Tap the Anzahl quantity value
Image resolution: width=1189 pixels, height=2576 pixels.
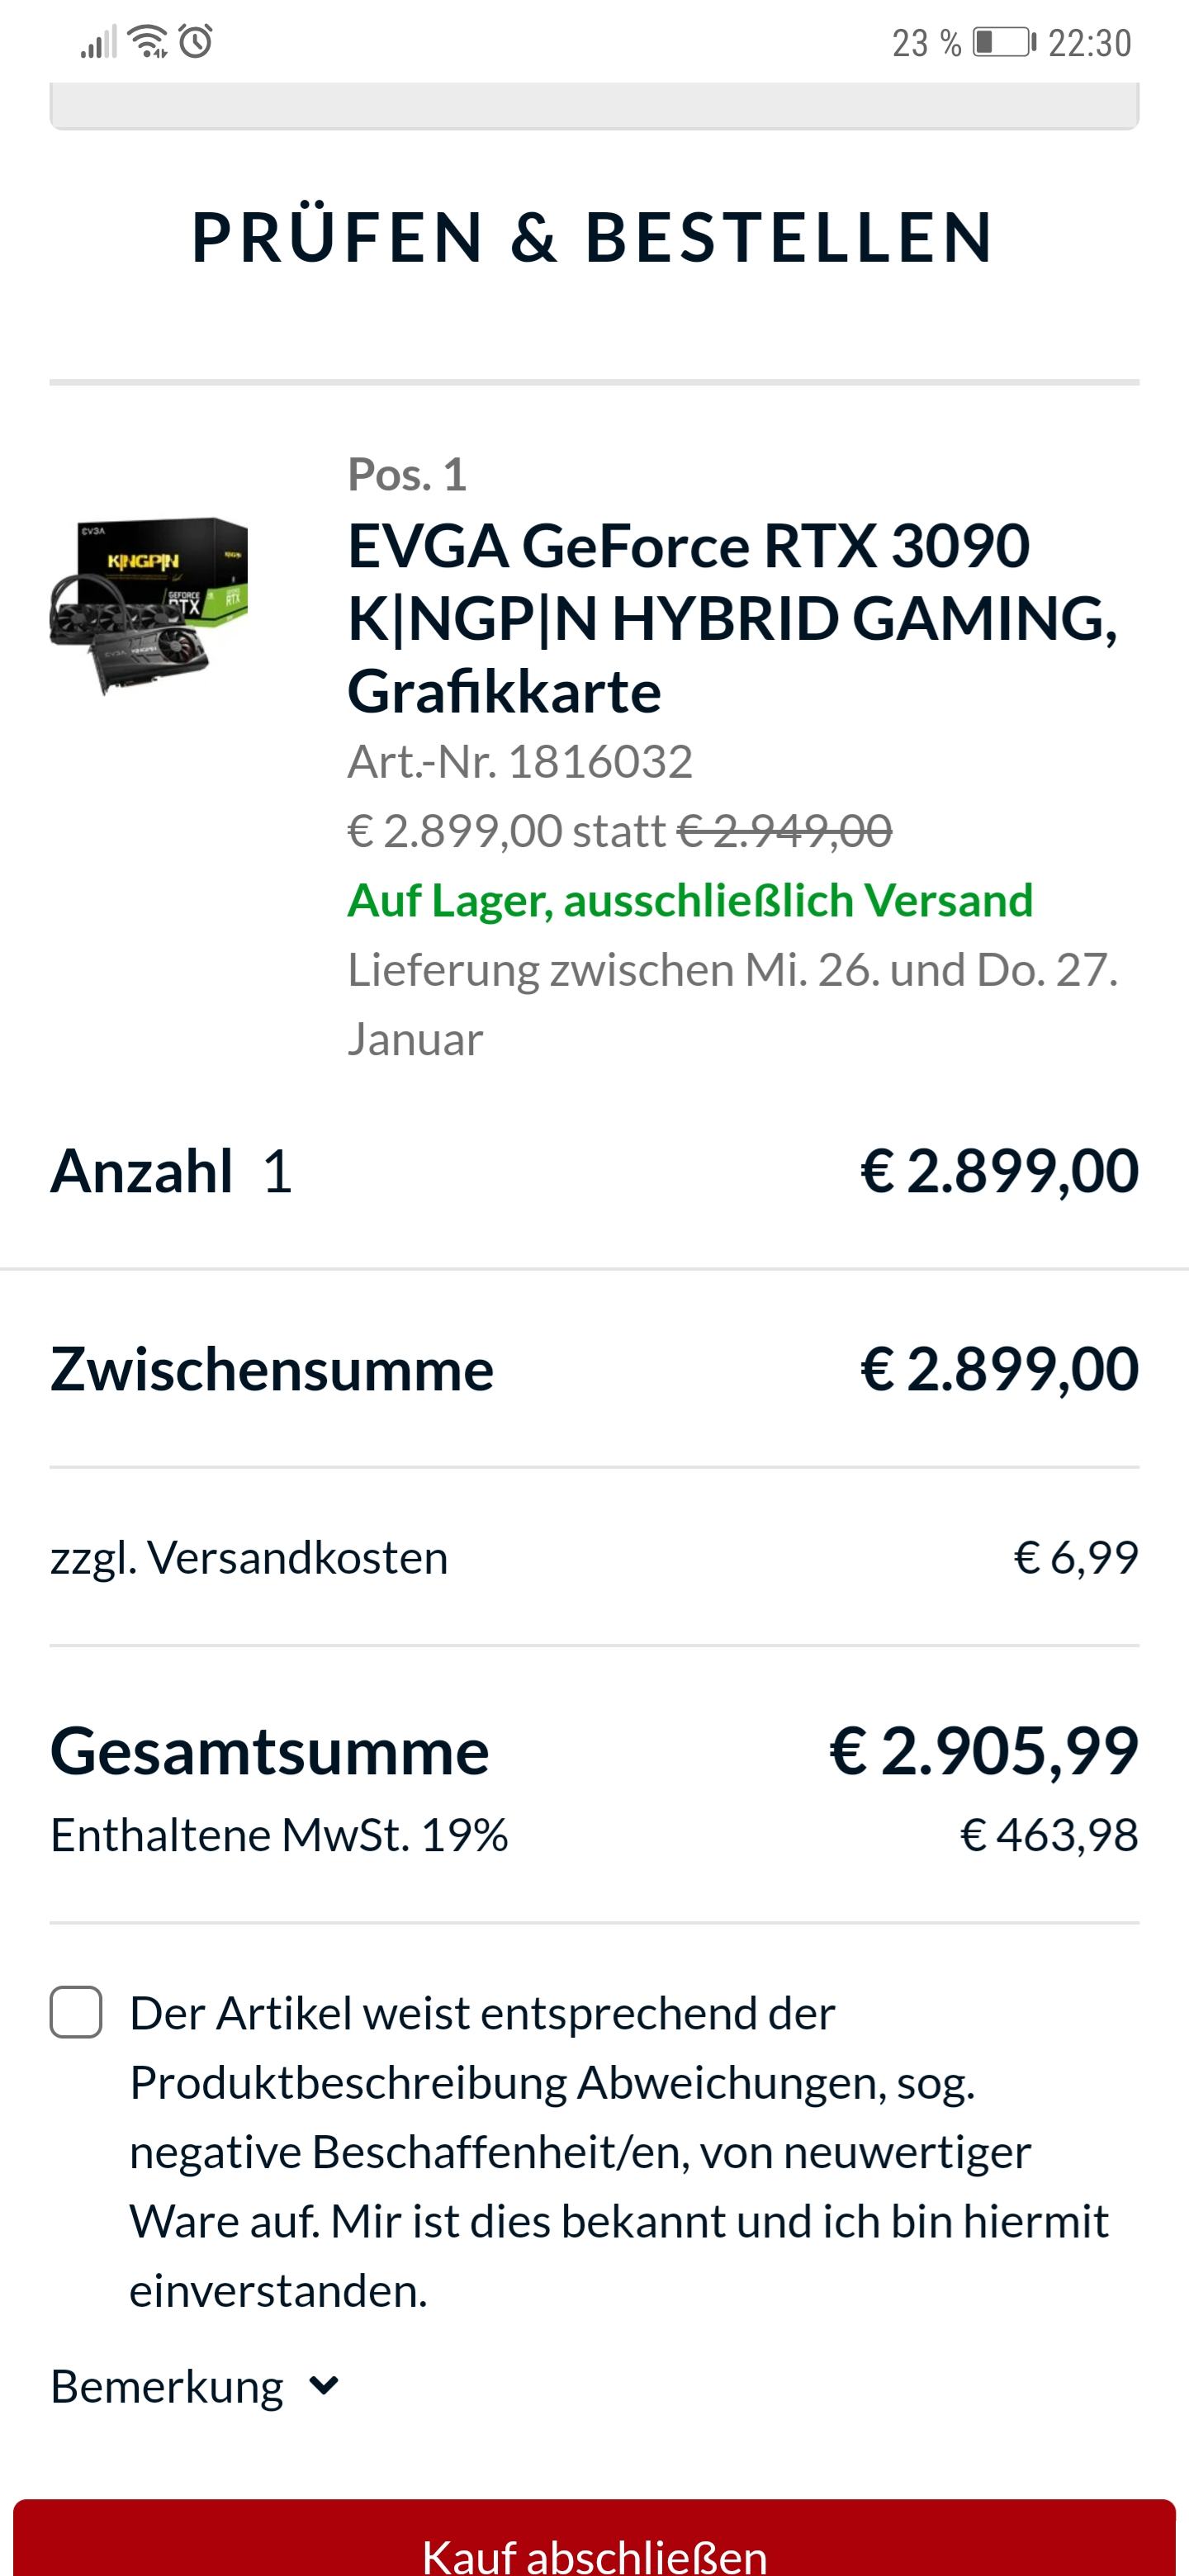pyautogui.click(x=277, y=1171)
